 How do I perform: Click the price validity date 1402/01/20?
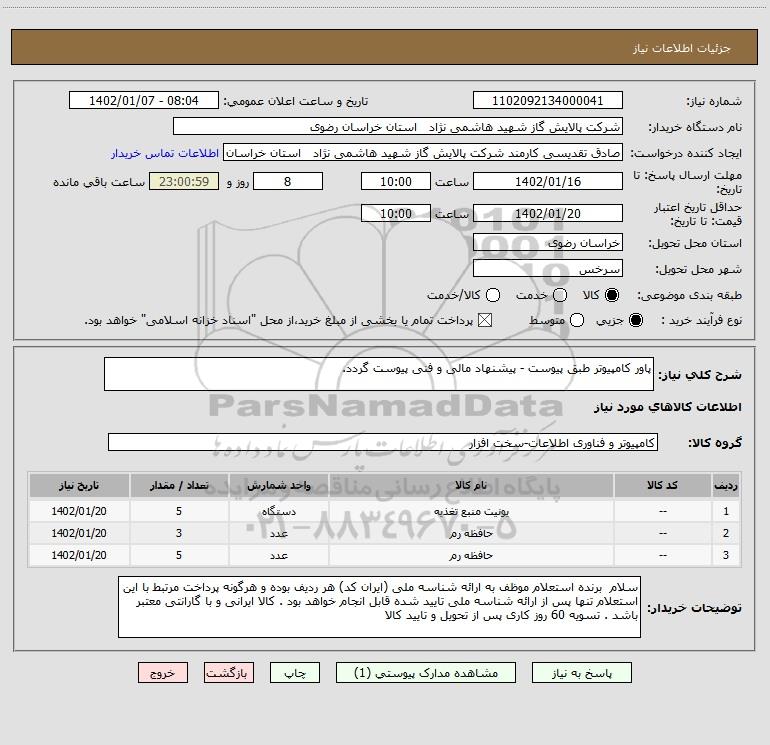click(x=548, y=213)
